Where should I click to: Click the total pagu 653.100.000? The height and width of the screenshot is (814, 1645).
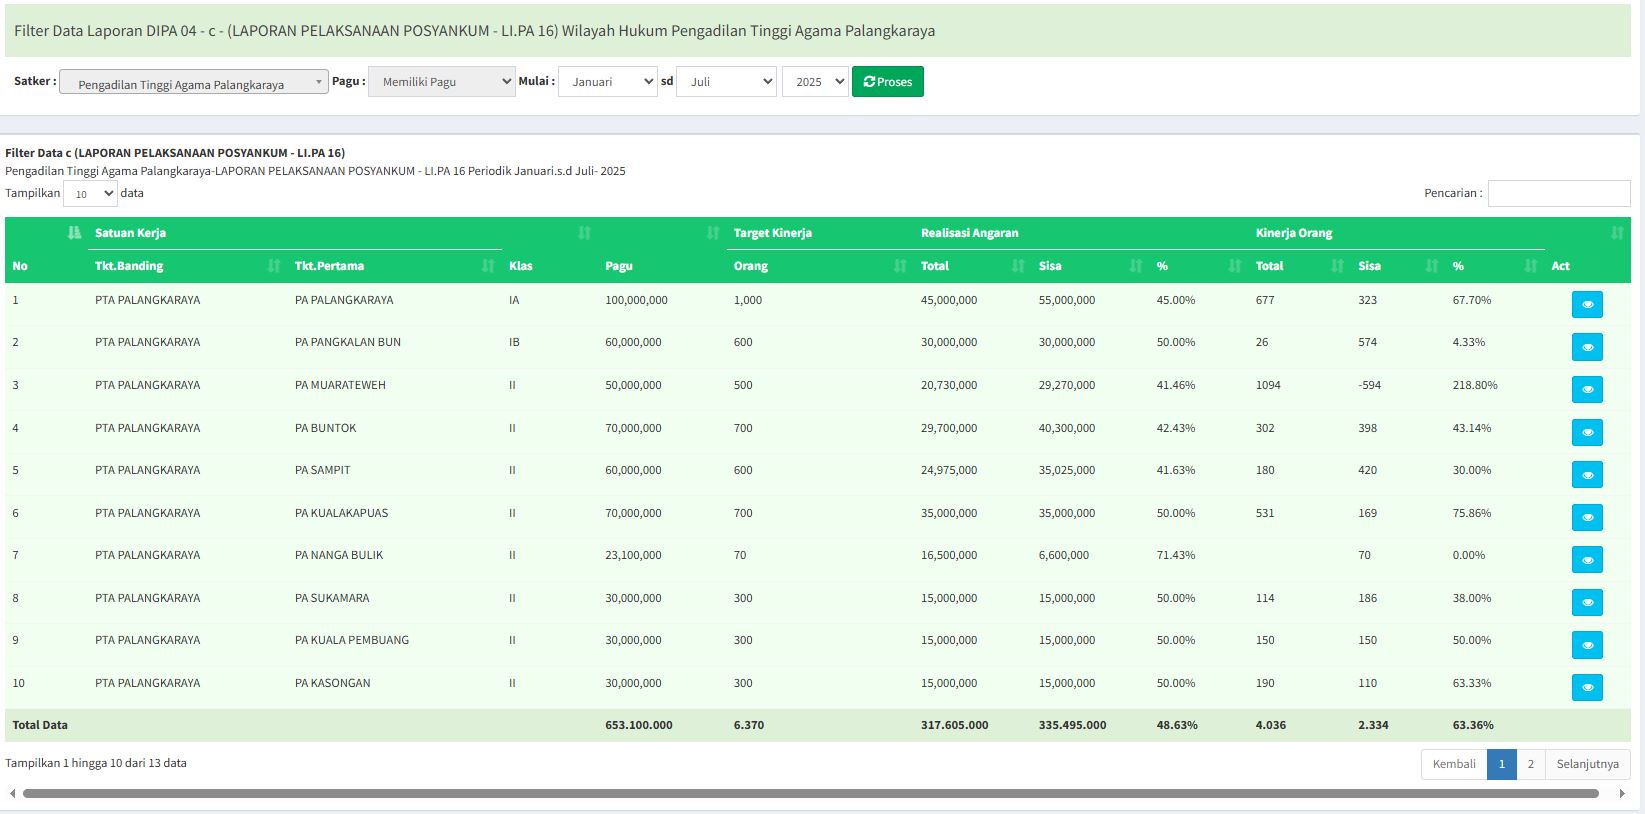tap(639, 725)
